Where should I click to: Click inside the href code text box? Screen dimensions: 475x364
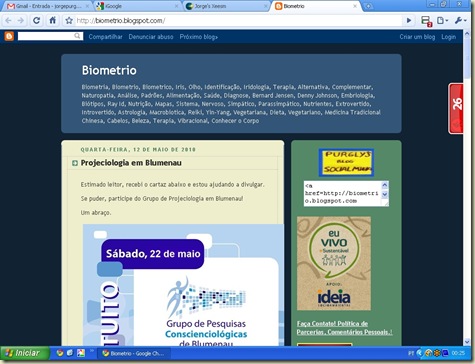tap(342, 193)
